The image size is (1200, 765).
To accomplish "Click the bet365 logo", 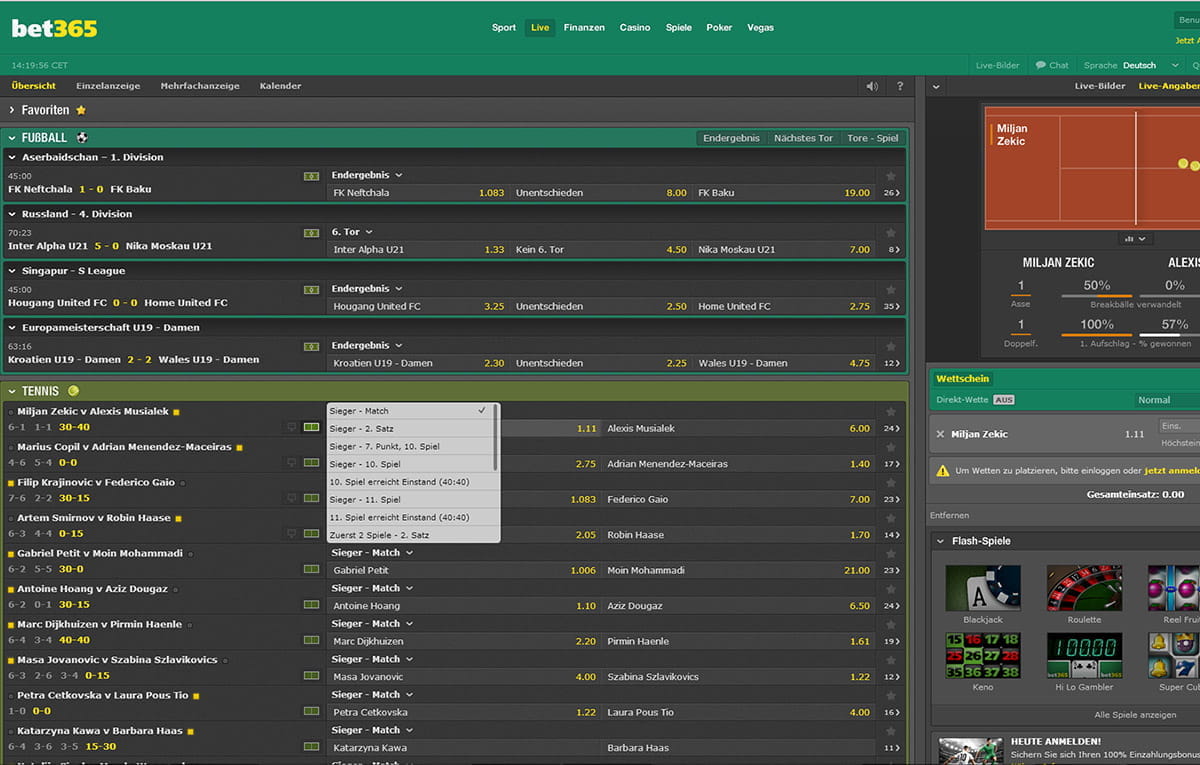I will tap(54, 28).
